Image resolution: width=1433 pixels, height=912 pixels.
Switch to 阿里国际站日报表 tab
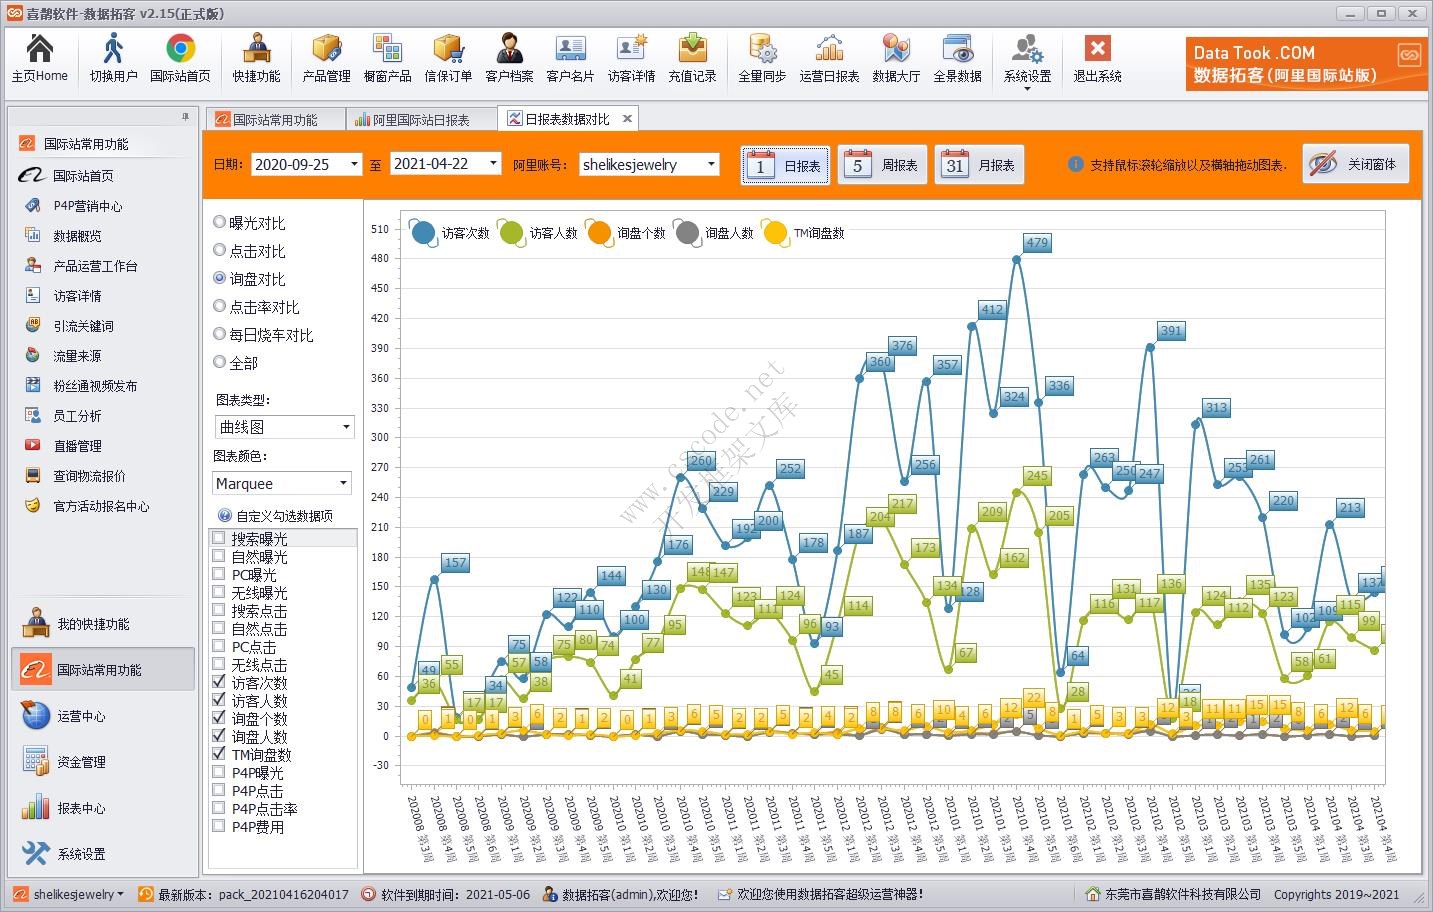[421, 119]
